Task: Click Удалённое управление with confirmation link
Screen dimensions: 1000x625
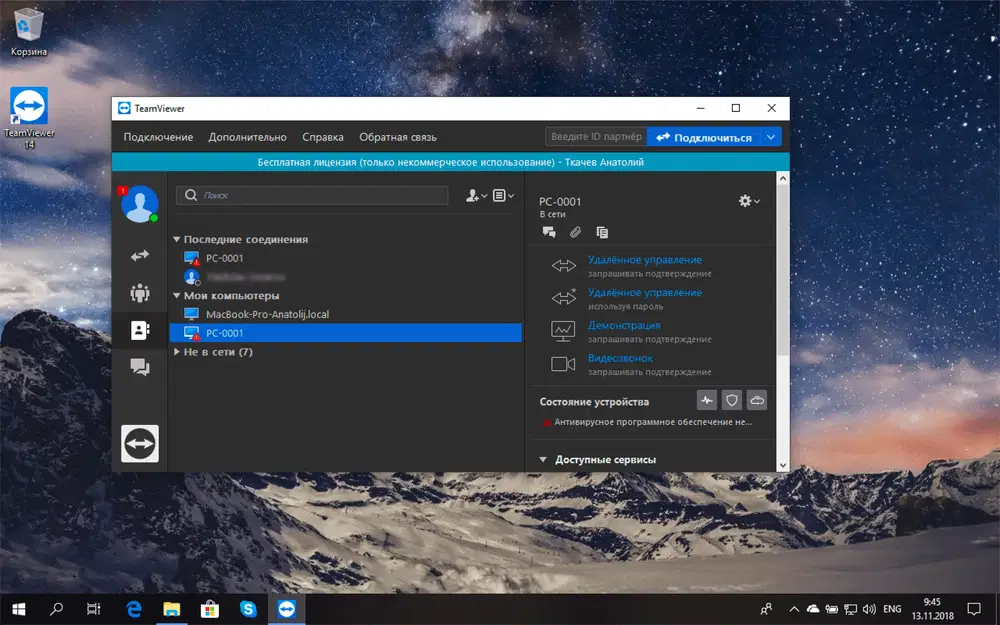Action: coord(645,260)
